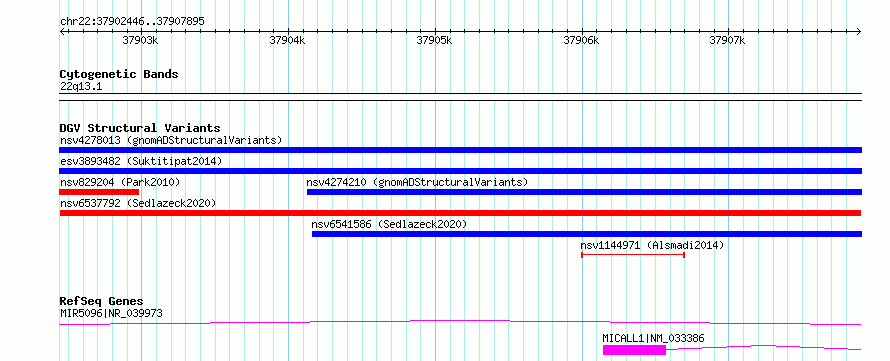Click the MICALL1|NM_033386 gene label
This screenshot has height=361, width=890.
point(653,338)
